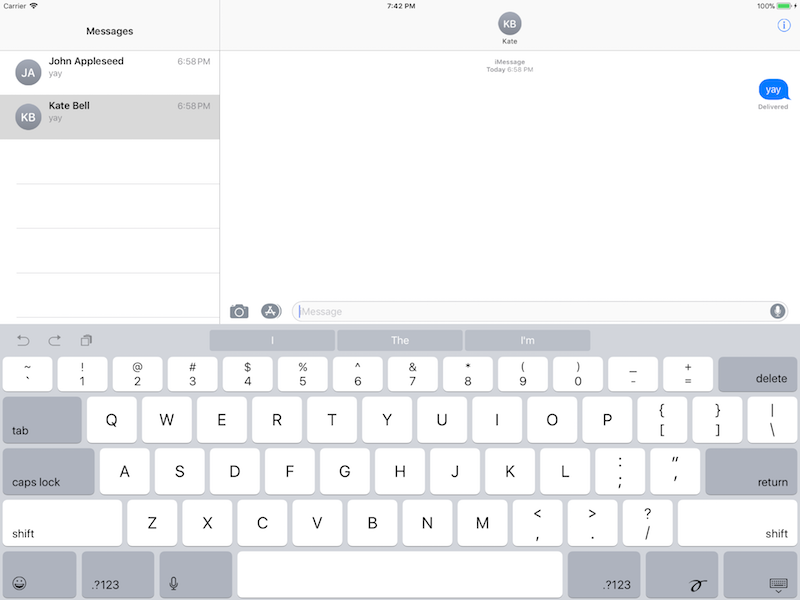The height and width of the screenshot is (600, 800).
Task: Tap the Q key
Action: click(x=112, y=420)
